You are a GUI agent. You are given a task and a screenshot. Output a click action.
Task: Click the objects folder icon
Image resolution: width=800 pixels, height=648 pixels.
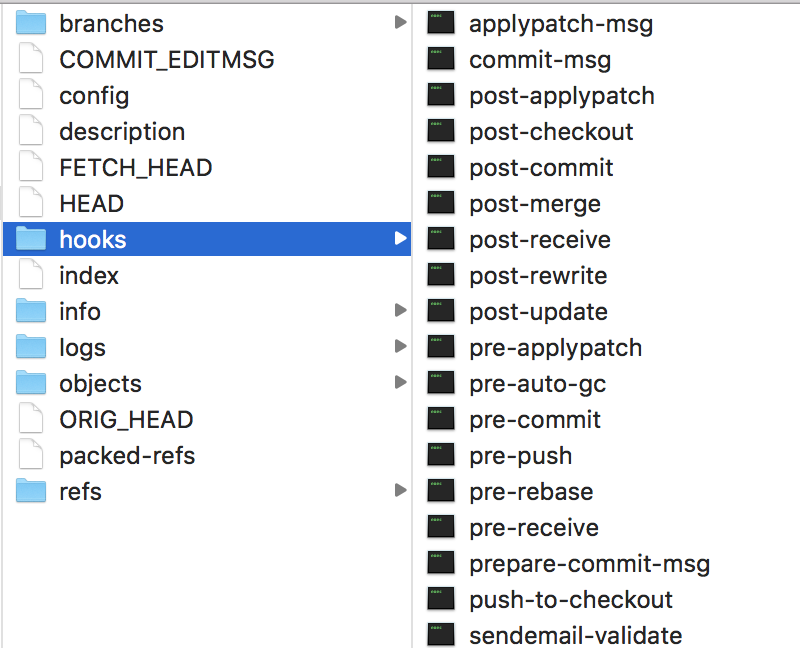(x=30, y=383)
